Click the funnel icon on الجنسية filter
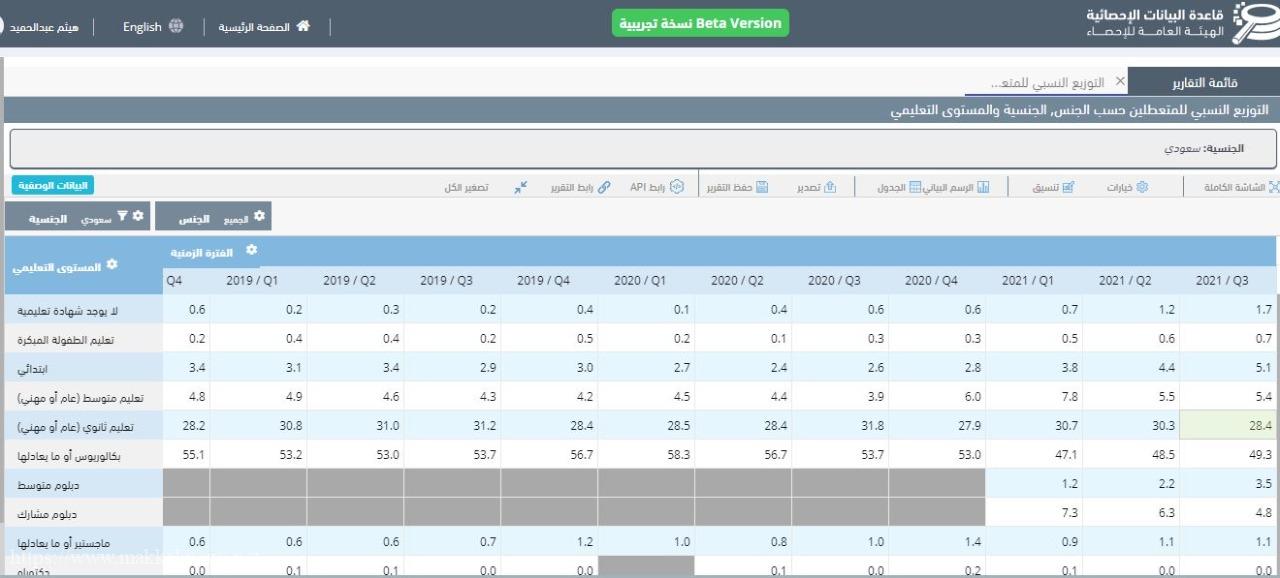Viewport: 1280px width, 578px height. (x=123, y=217)
